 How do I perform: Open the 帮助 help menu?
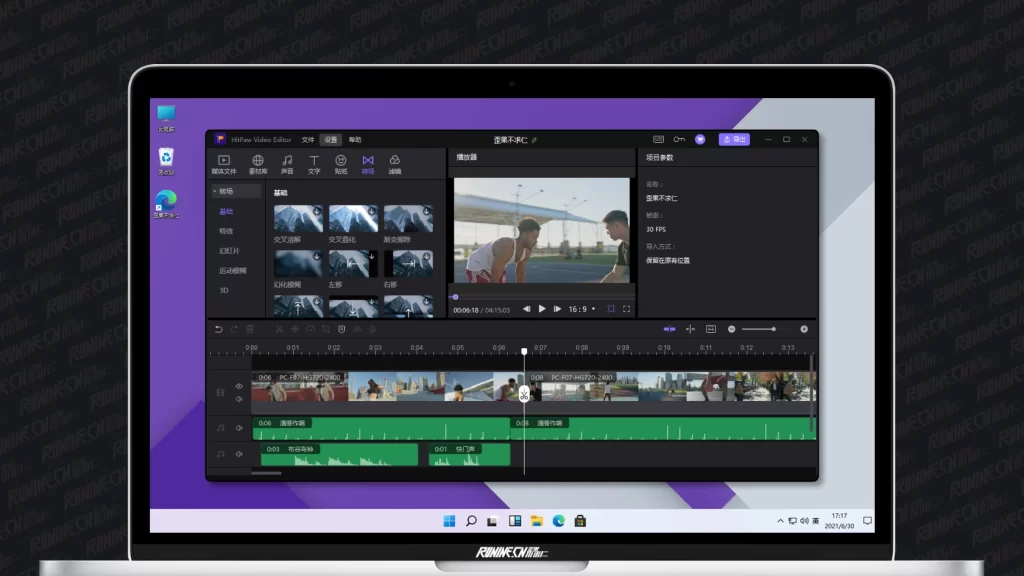click(355, 140)
